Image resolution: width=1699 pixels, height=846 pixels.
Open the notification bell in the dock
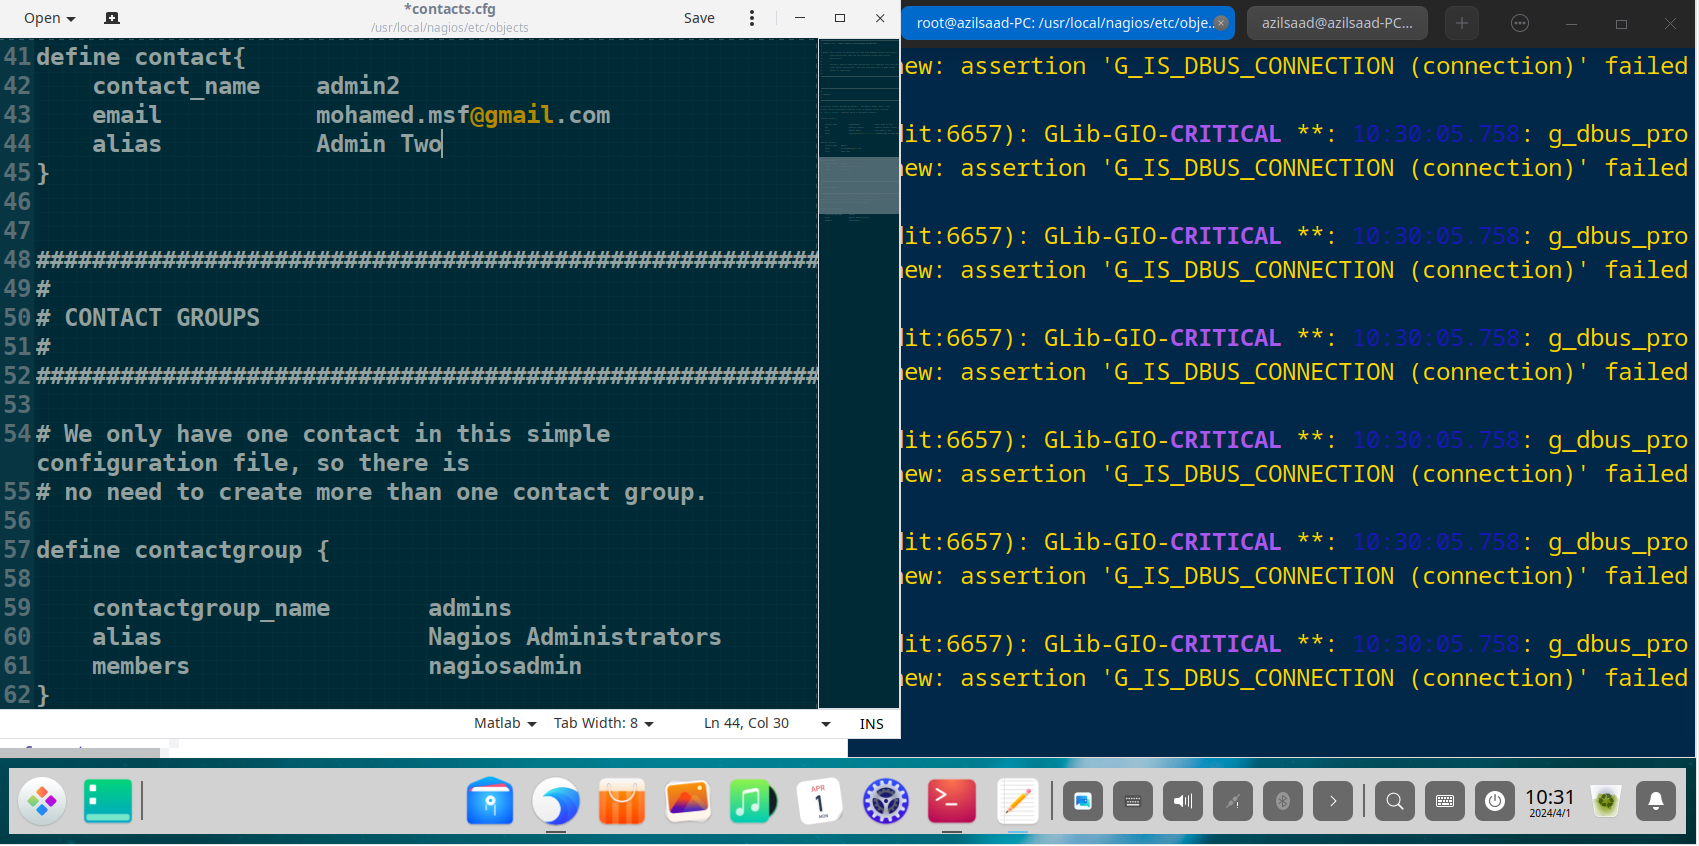[x=1655, y=801]
